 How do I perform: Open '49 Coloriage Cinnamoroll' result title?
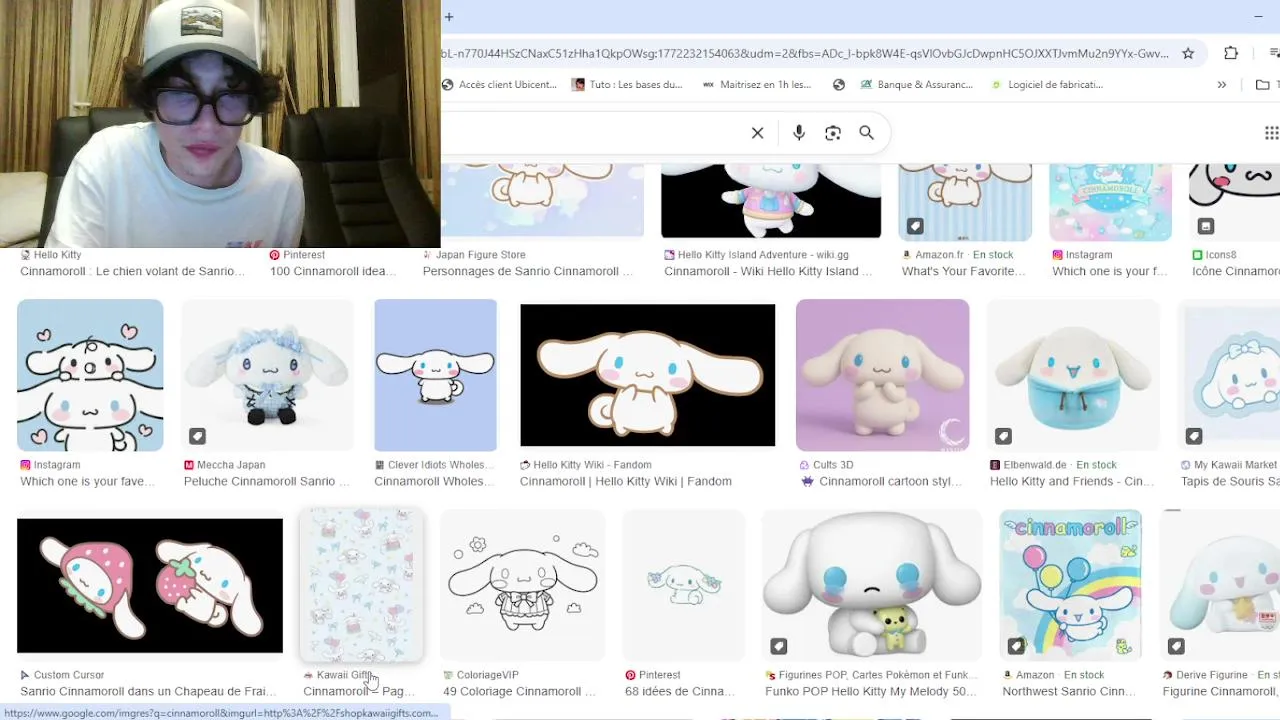520,691
